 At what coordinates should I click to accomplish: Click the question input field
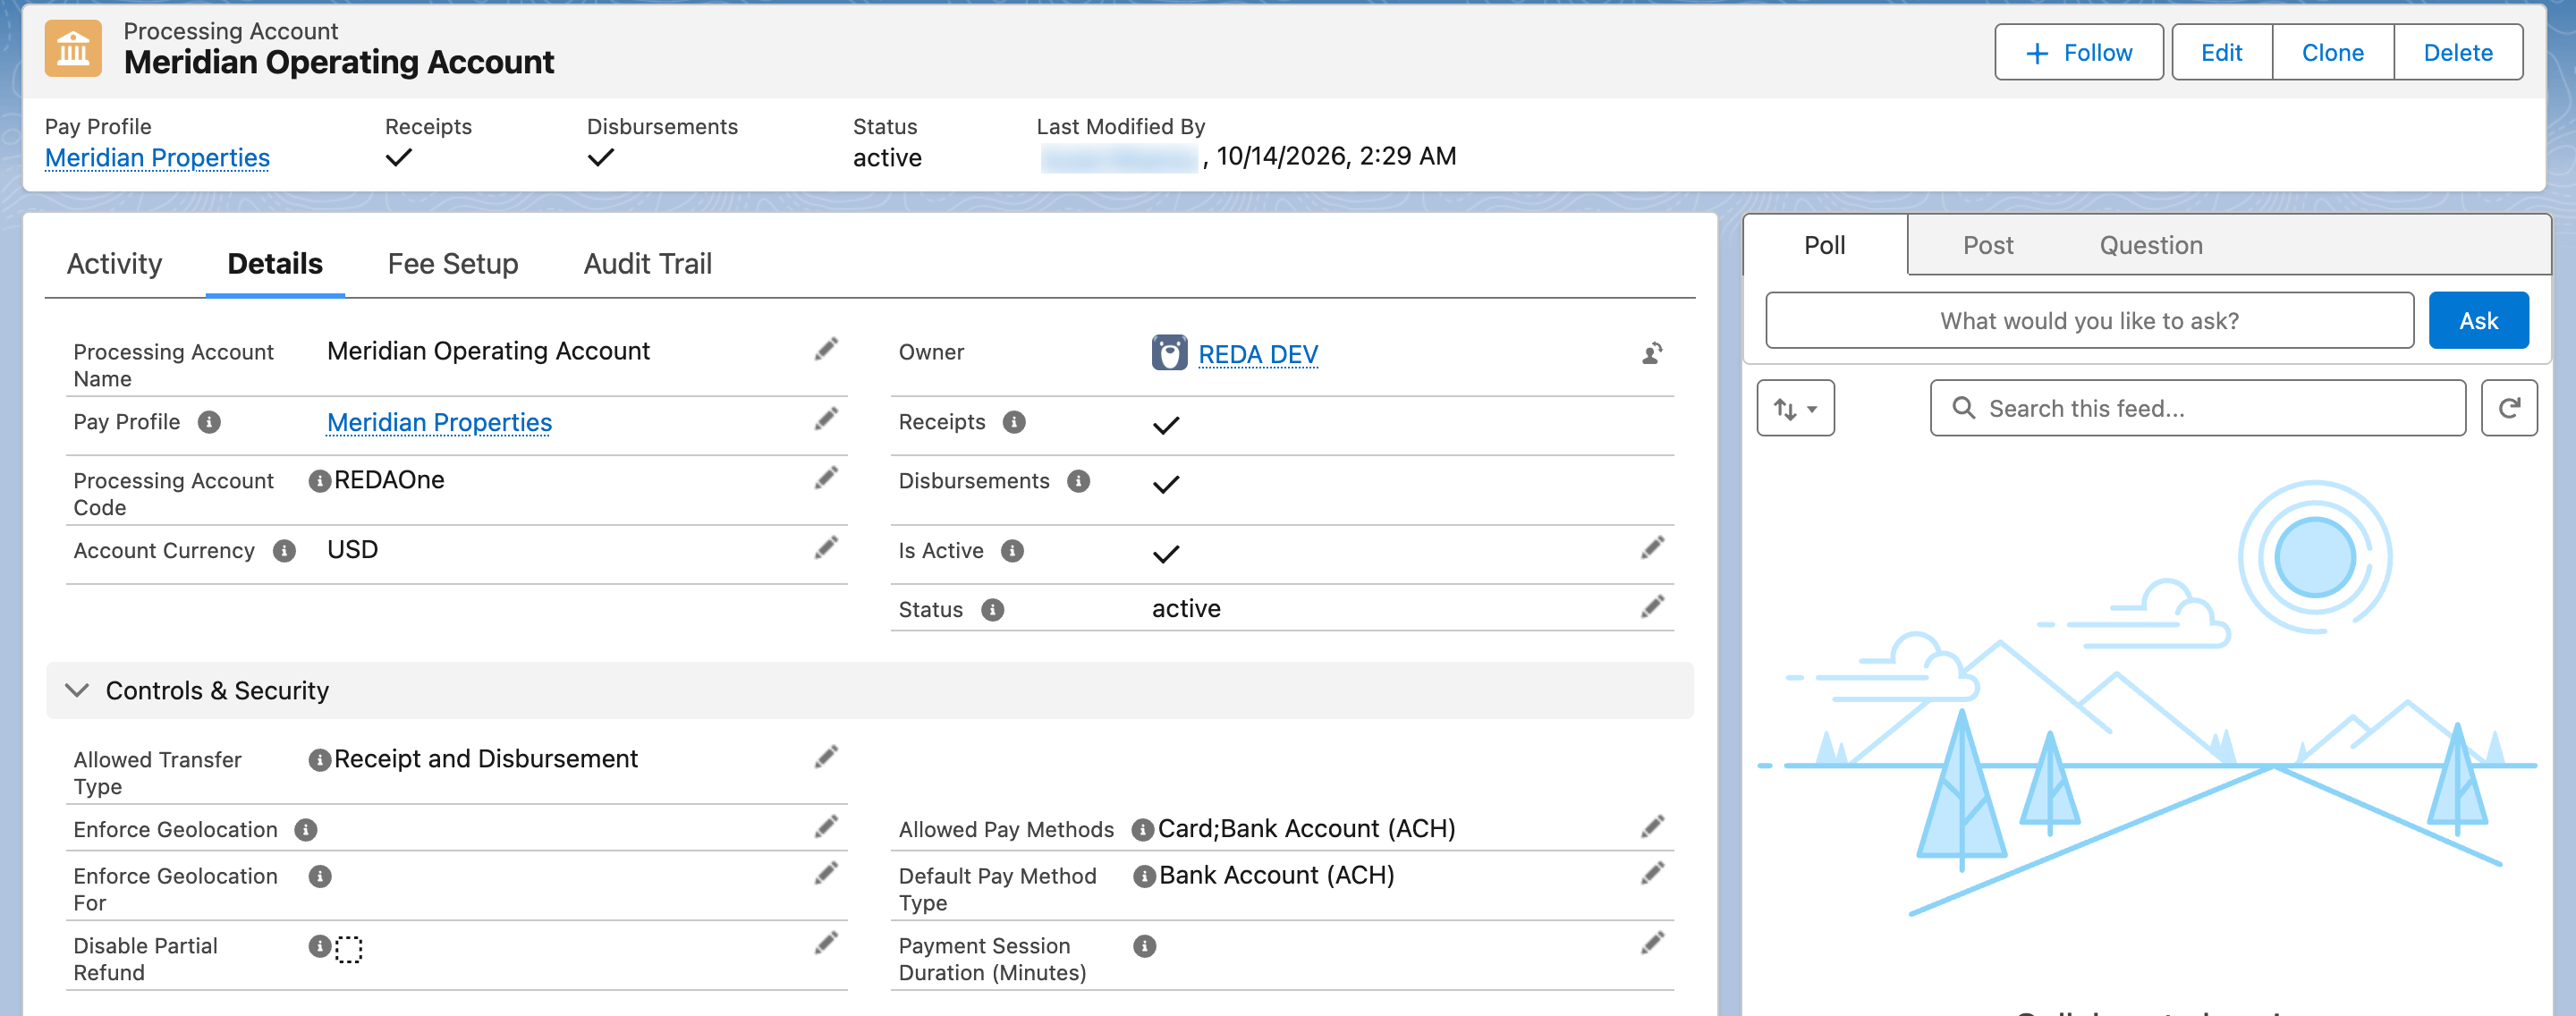tap(2090, 320)
